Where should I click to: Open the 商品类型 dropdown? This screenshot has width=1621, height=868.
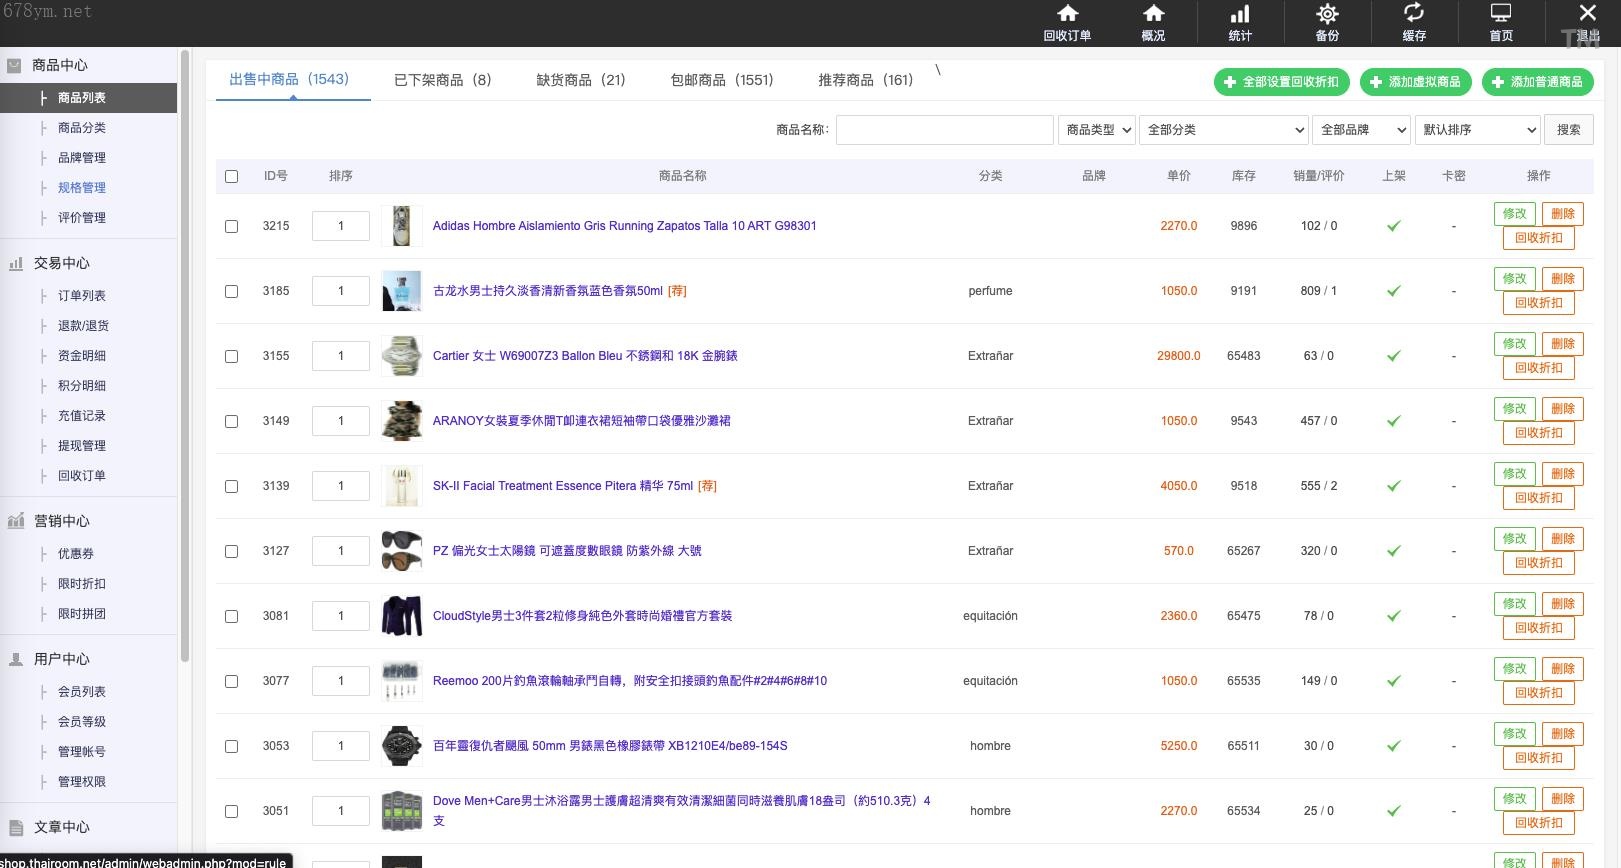pyautogui.click(x=1097, y=130)
